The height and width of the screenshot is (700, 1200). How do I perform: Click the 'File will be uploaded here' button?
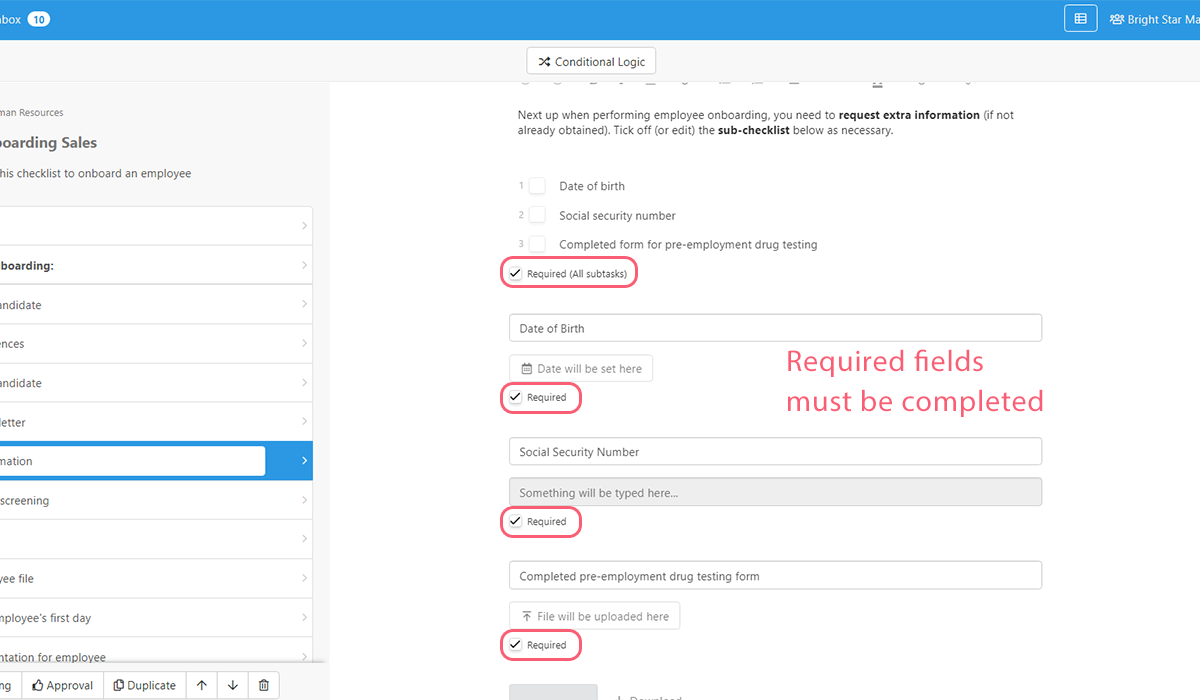click(594, 616)
